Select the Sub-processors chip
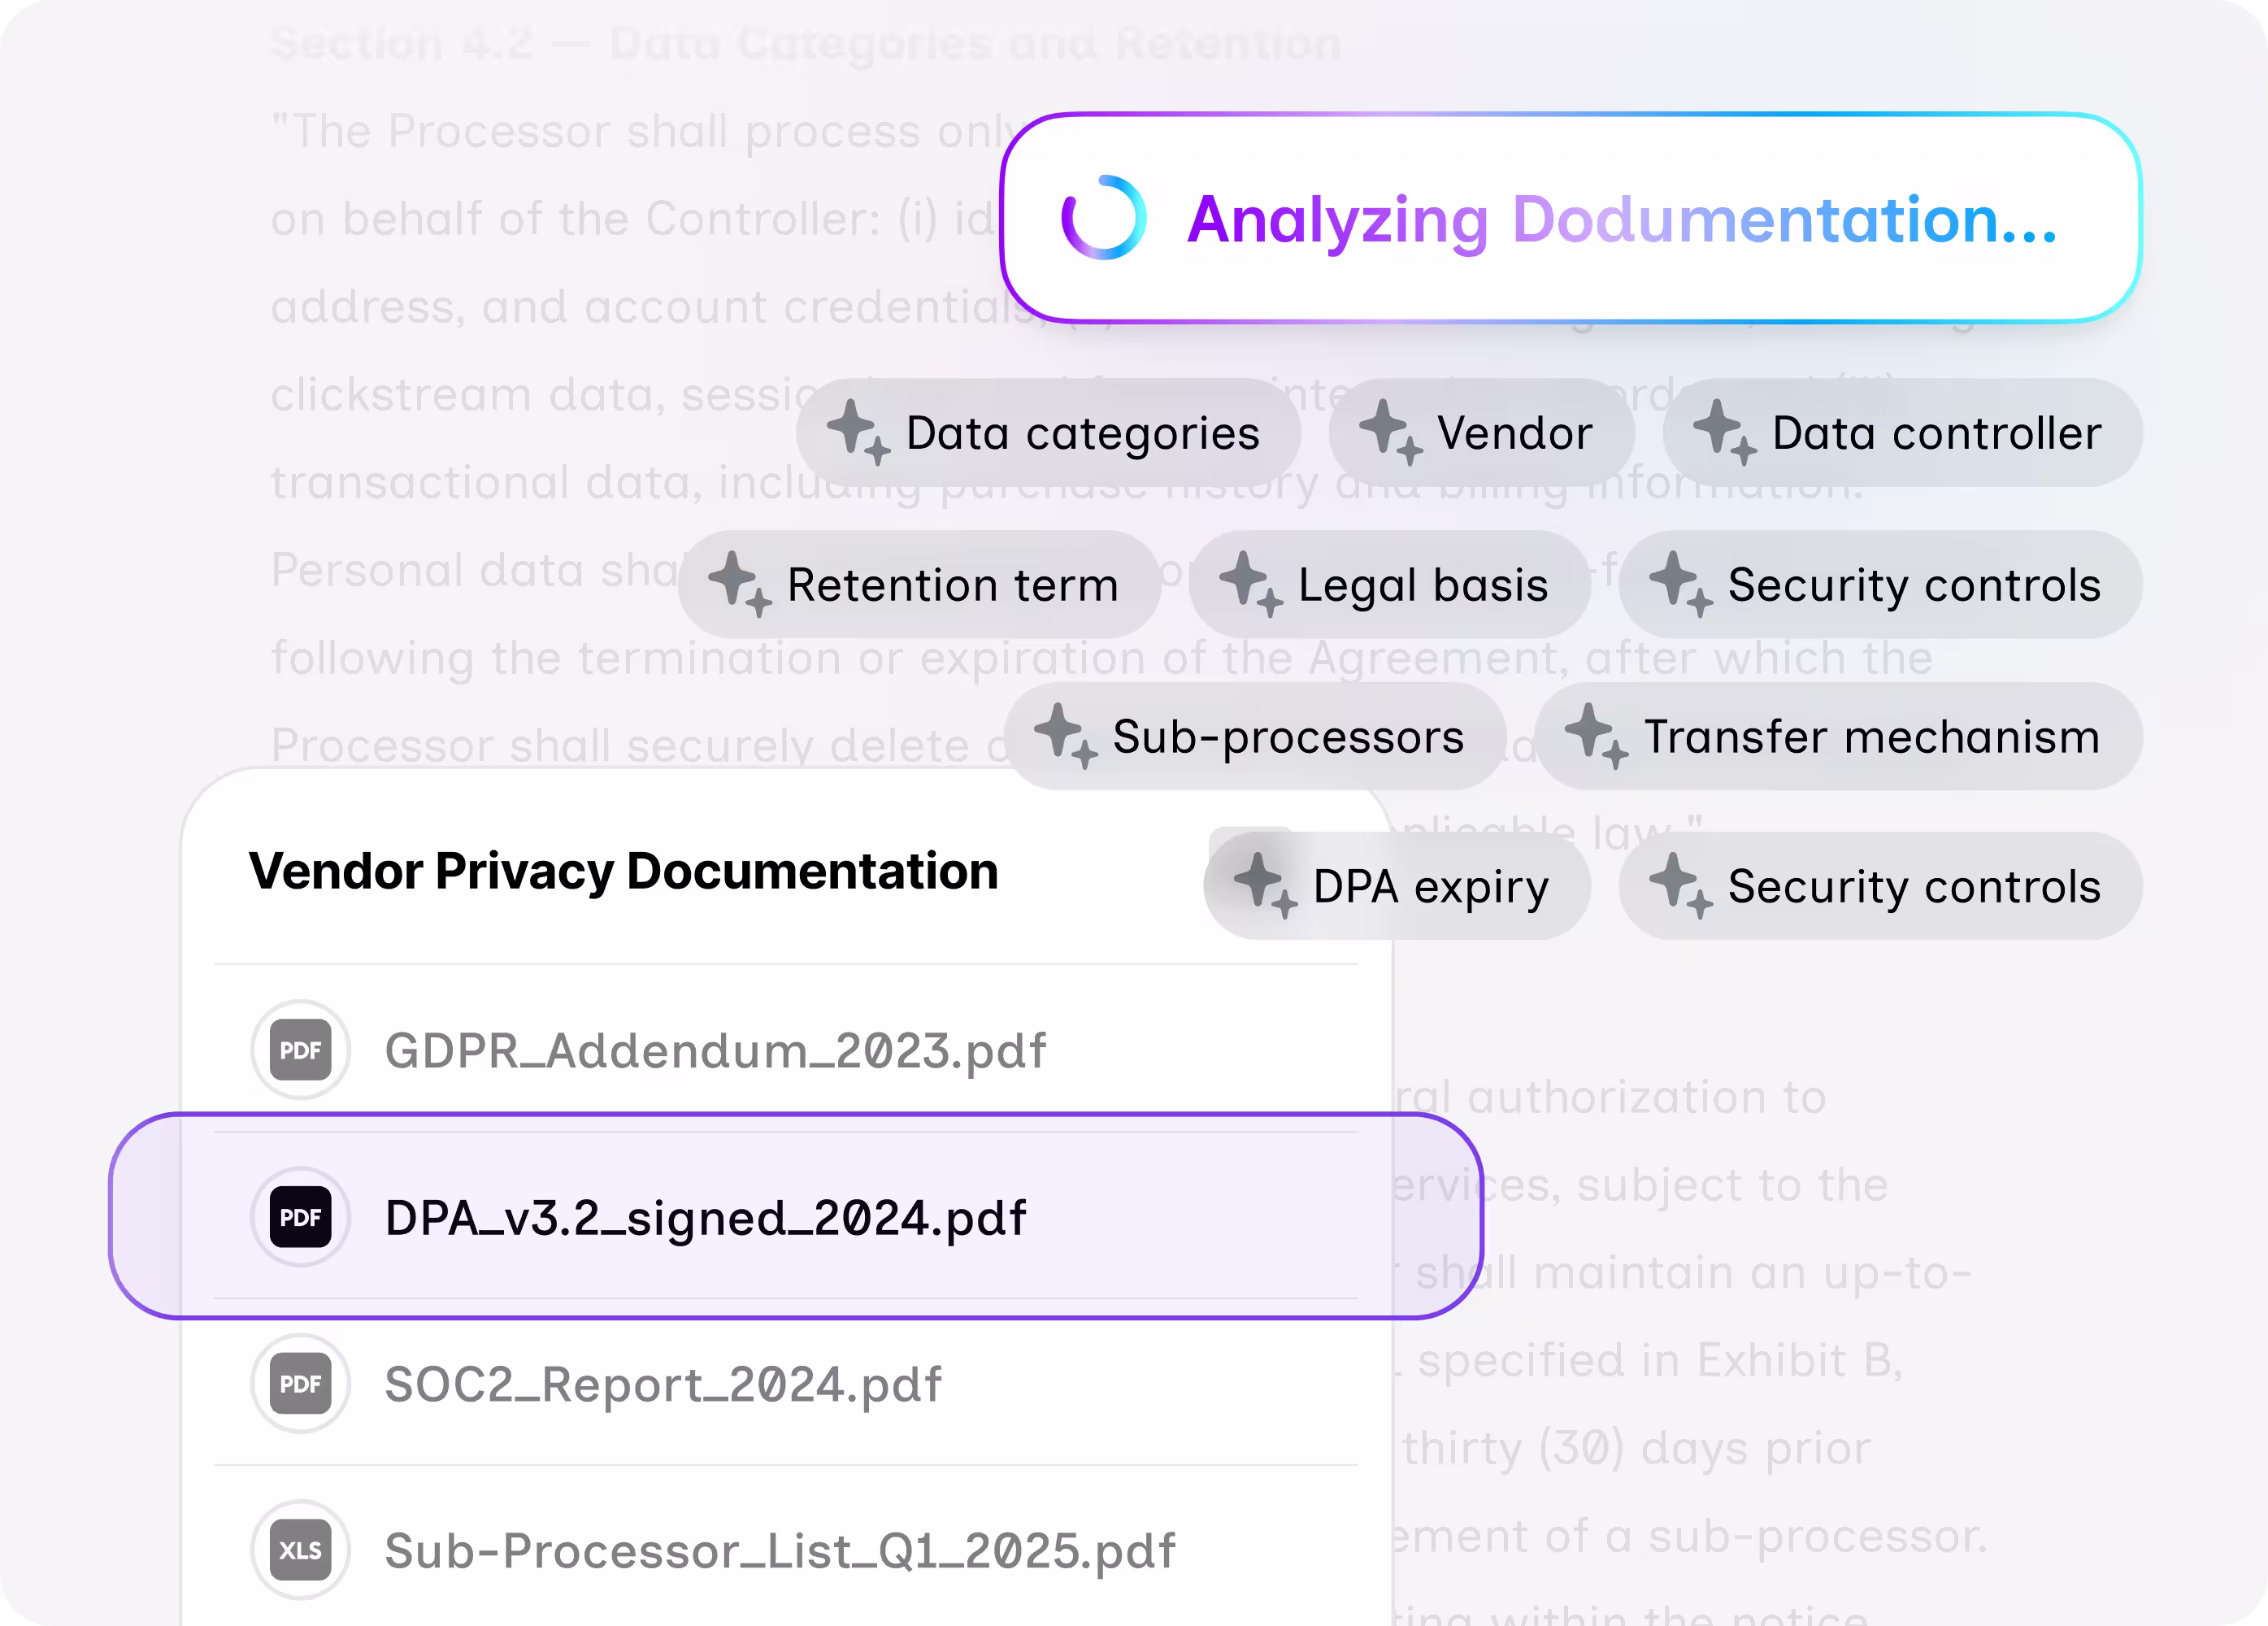Viewport: 2268px width, 1626px height. [1254, 737]
